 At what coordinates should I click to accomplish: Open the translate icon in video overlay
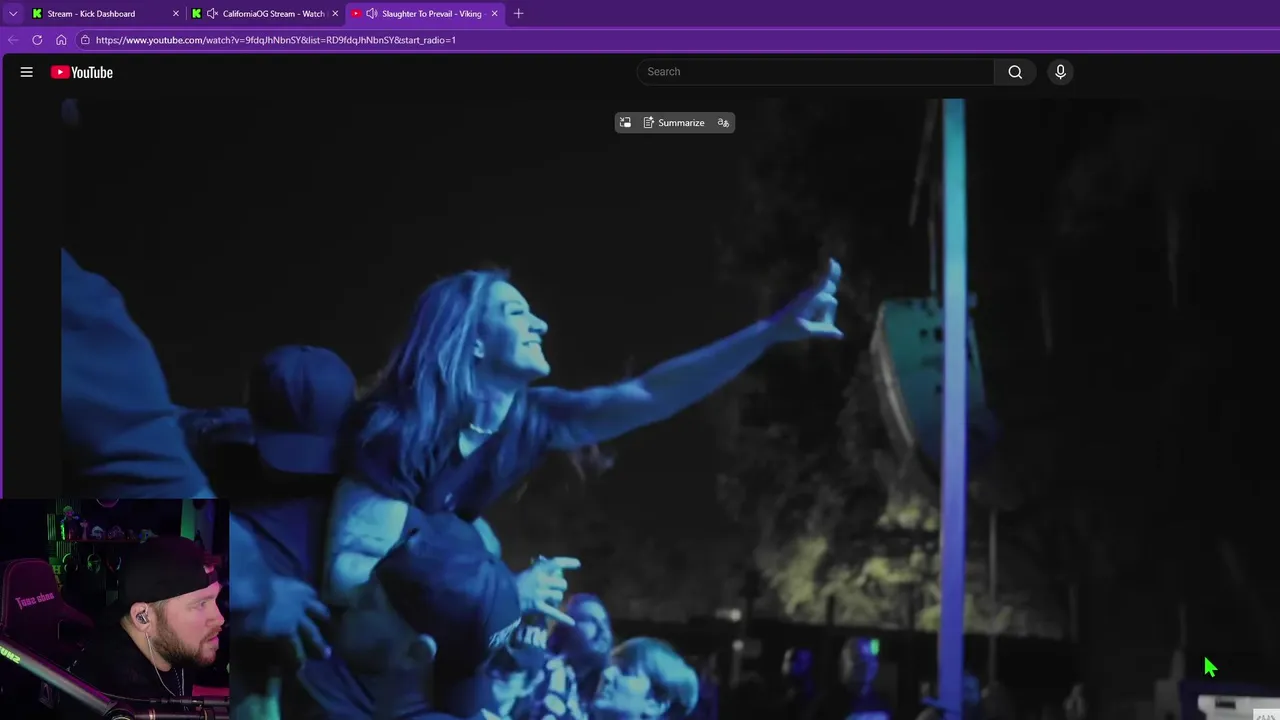pos(723,123)
